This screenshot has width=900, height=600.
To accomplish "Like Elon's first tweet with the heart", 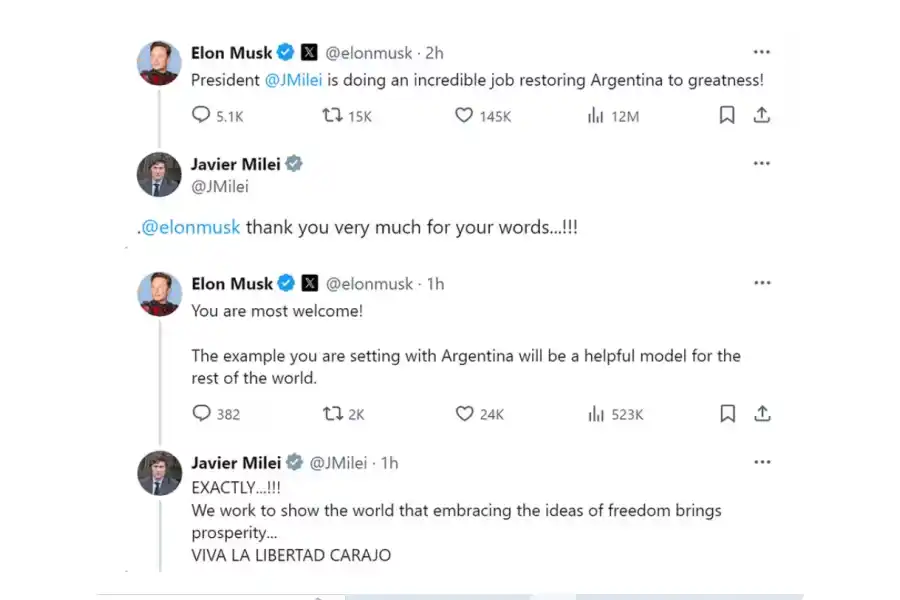I will pos(464,116).
